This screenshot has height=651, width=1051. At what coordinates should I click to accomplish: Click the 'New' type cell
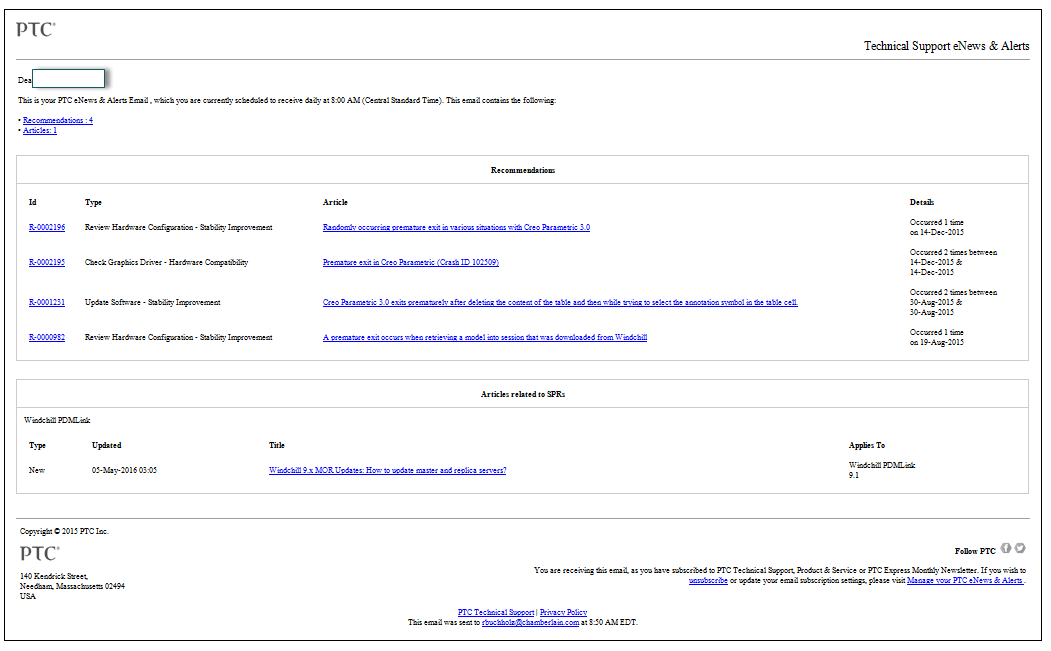click(x=37, y=470)
